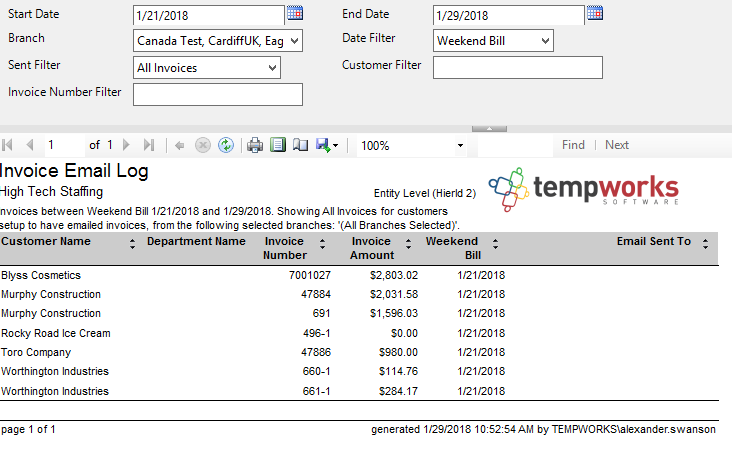Click the Find link
The image size is (732, 454).
coord(573,145)
